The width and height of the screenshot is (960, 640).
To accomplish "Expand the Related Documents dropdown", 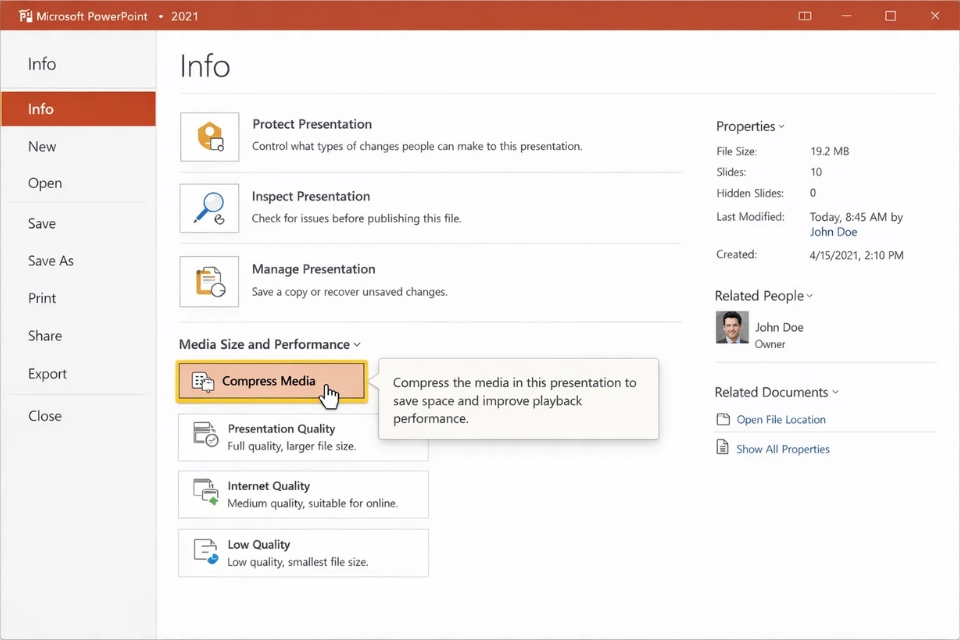I will click(776, 393).
